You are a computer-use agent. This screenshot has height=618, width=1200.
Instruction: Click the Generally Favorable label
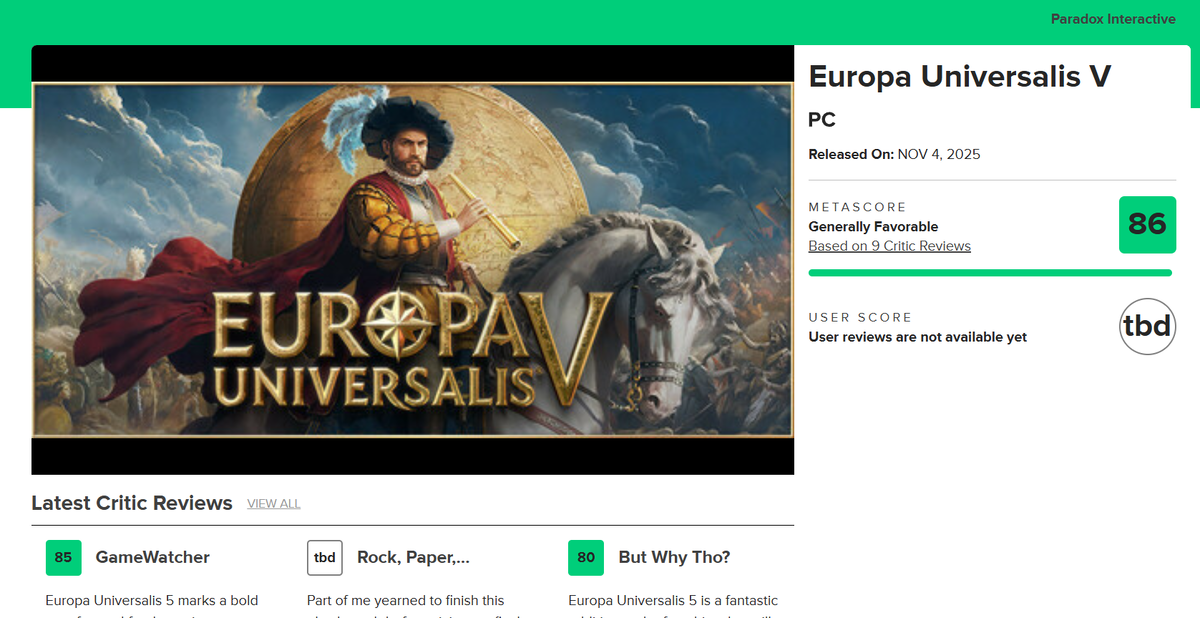click(873, 227)
